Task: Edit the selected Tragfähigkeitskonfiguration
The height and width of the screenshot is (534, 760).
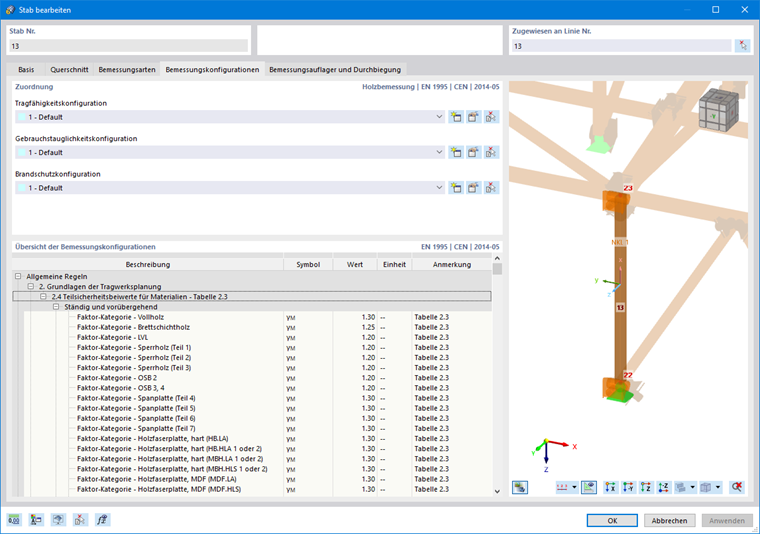Action: [473, 117]
